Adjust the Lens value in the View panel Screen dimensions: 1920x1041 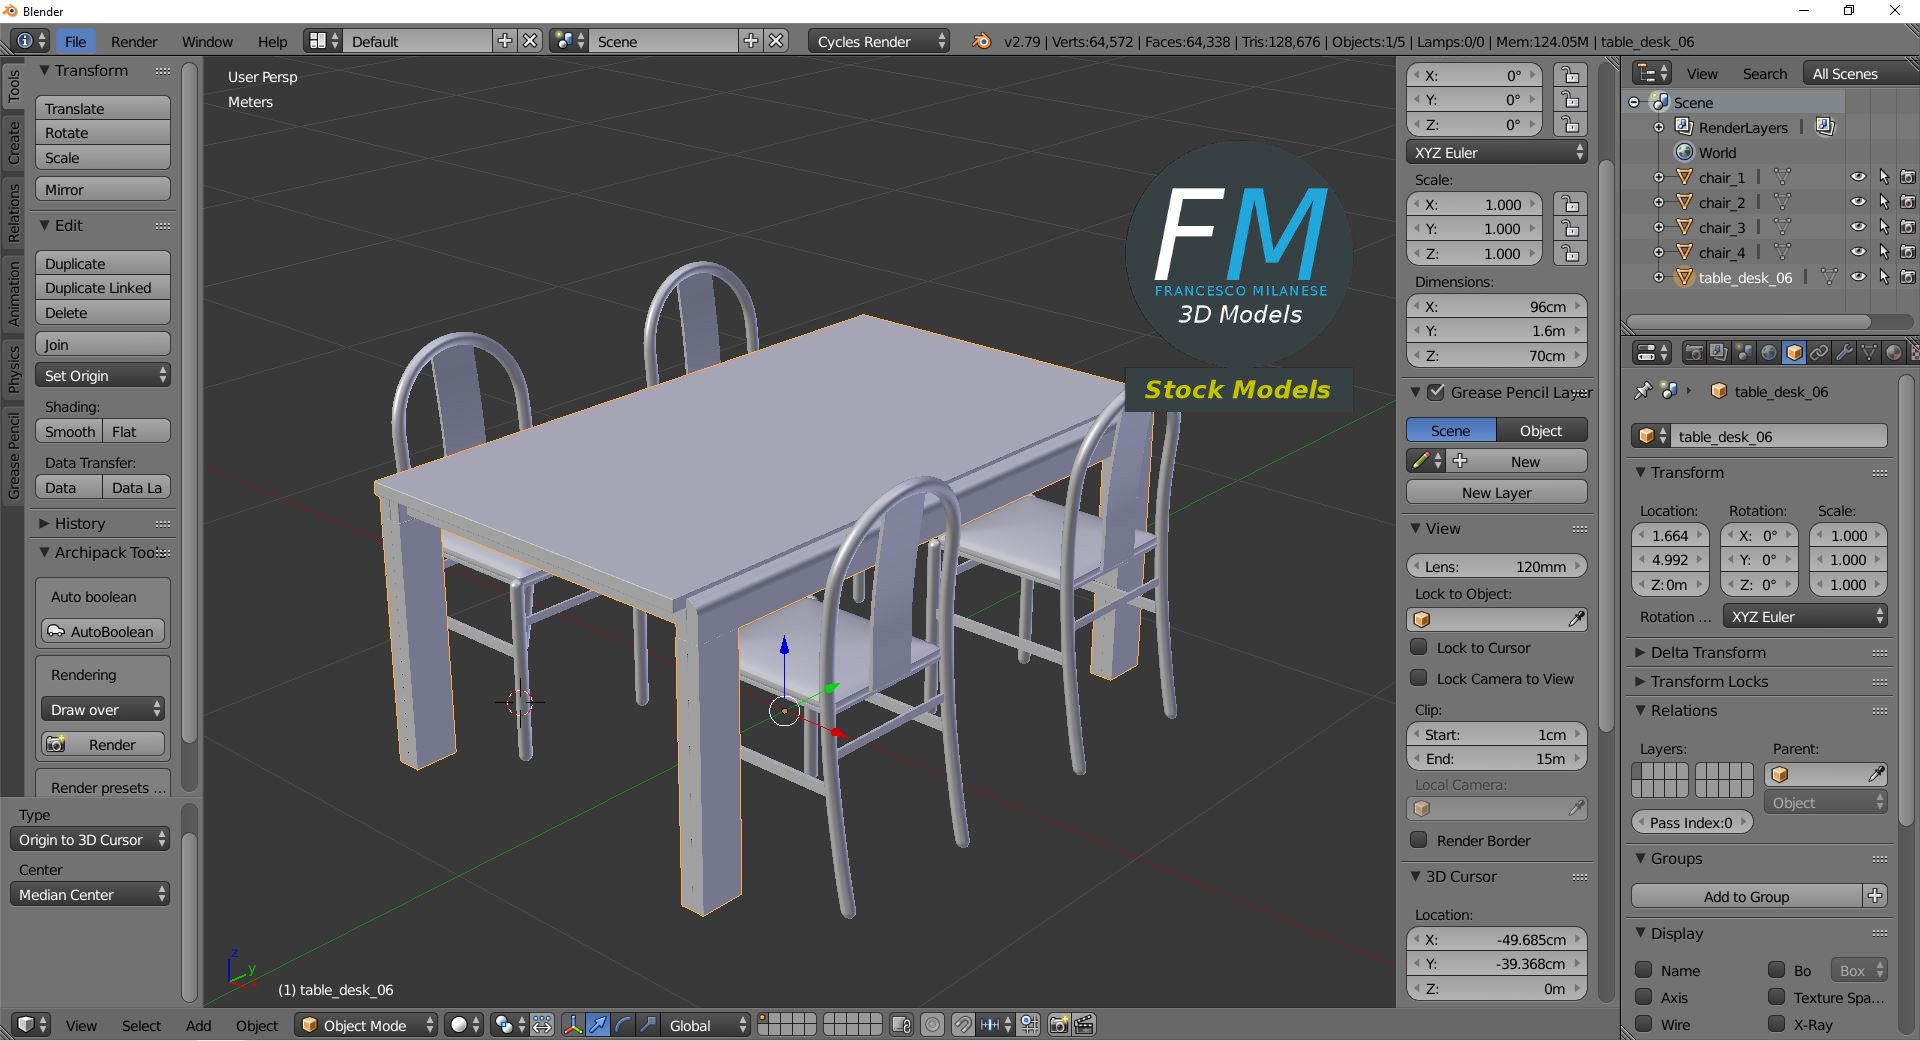pos(1497,566)
